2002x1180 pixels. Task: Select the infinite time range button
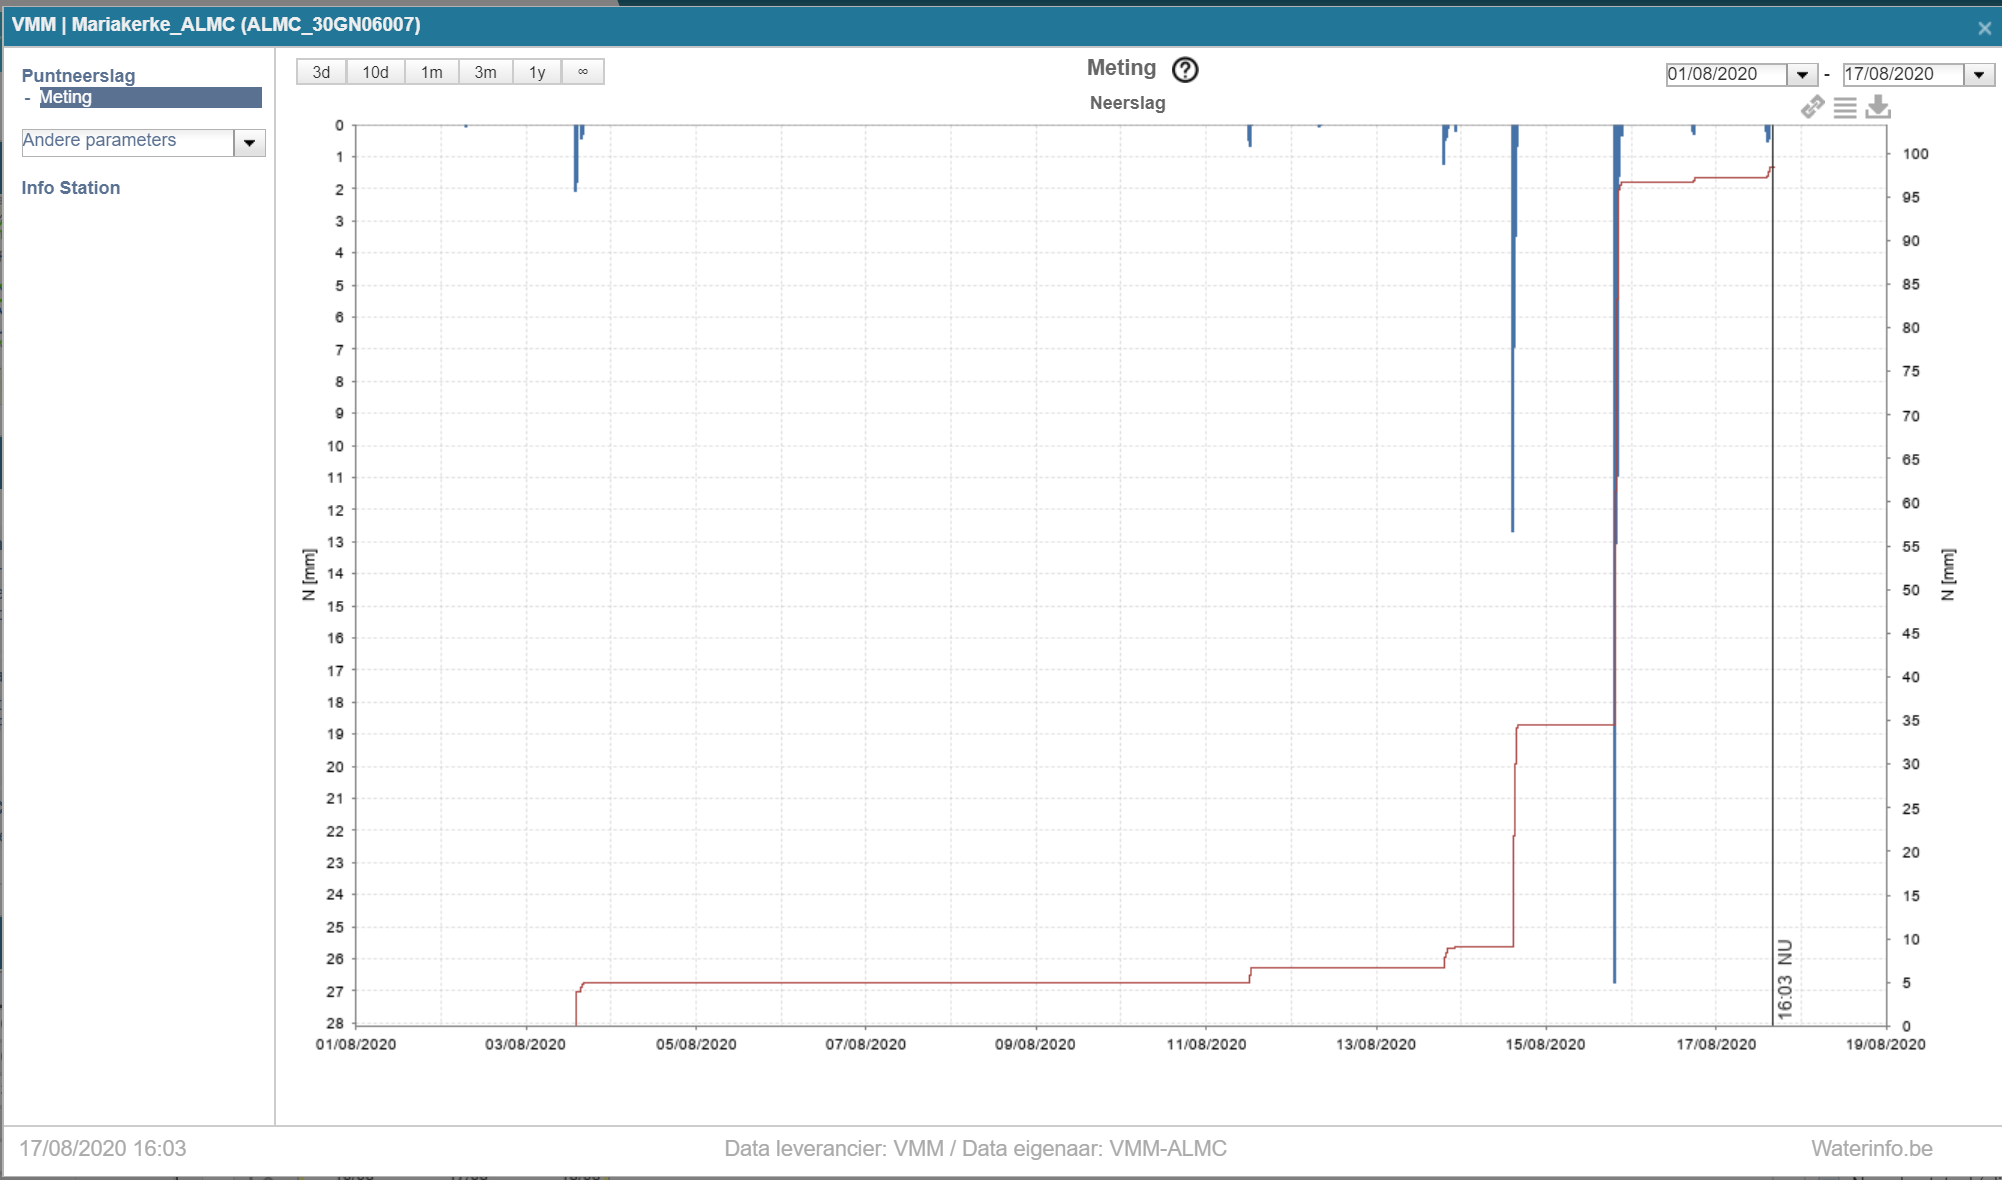tap(583, 72)
